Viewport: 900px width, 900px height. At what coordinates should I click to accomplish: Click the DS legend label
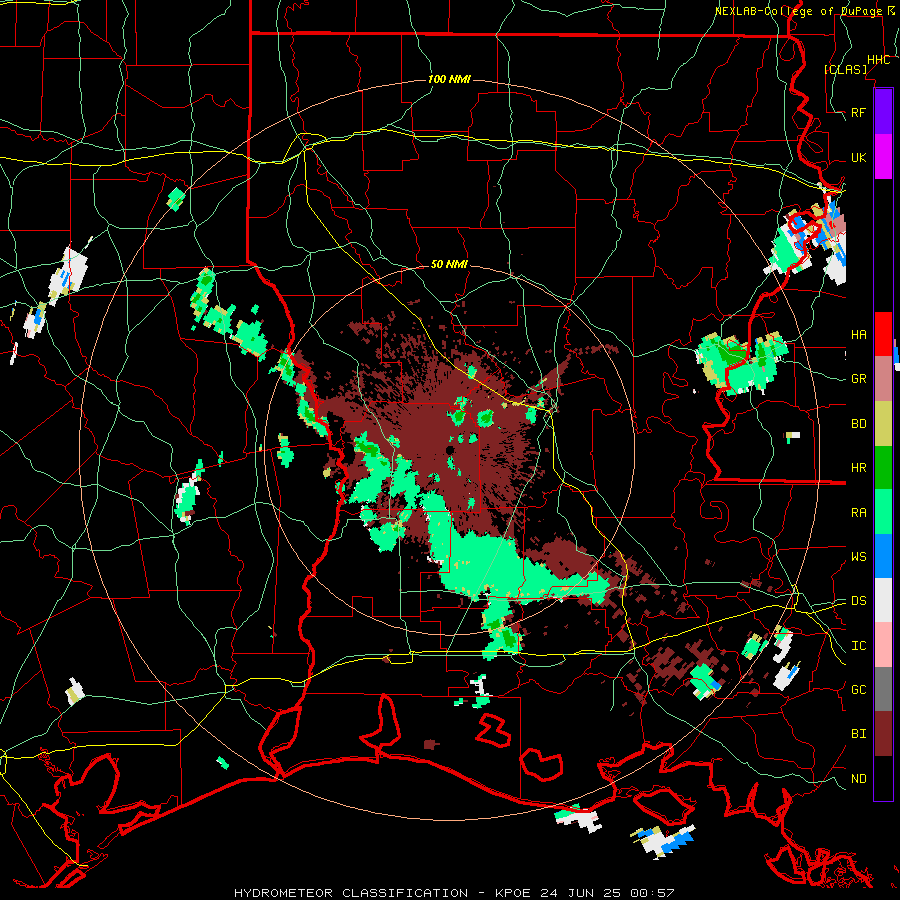click(858, 601)
